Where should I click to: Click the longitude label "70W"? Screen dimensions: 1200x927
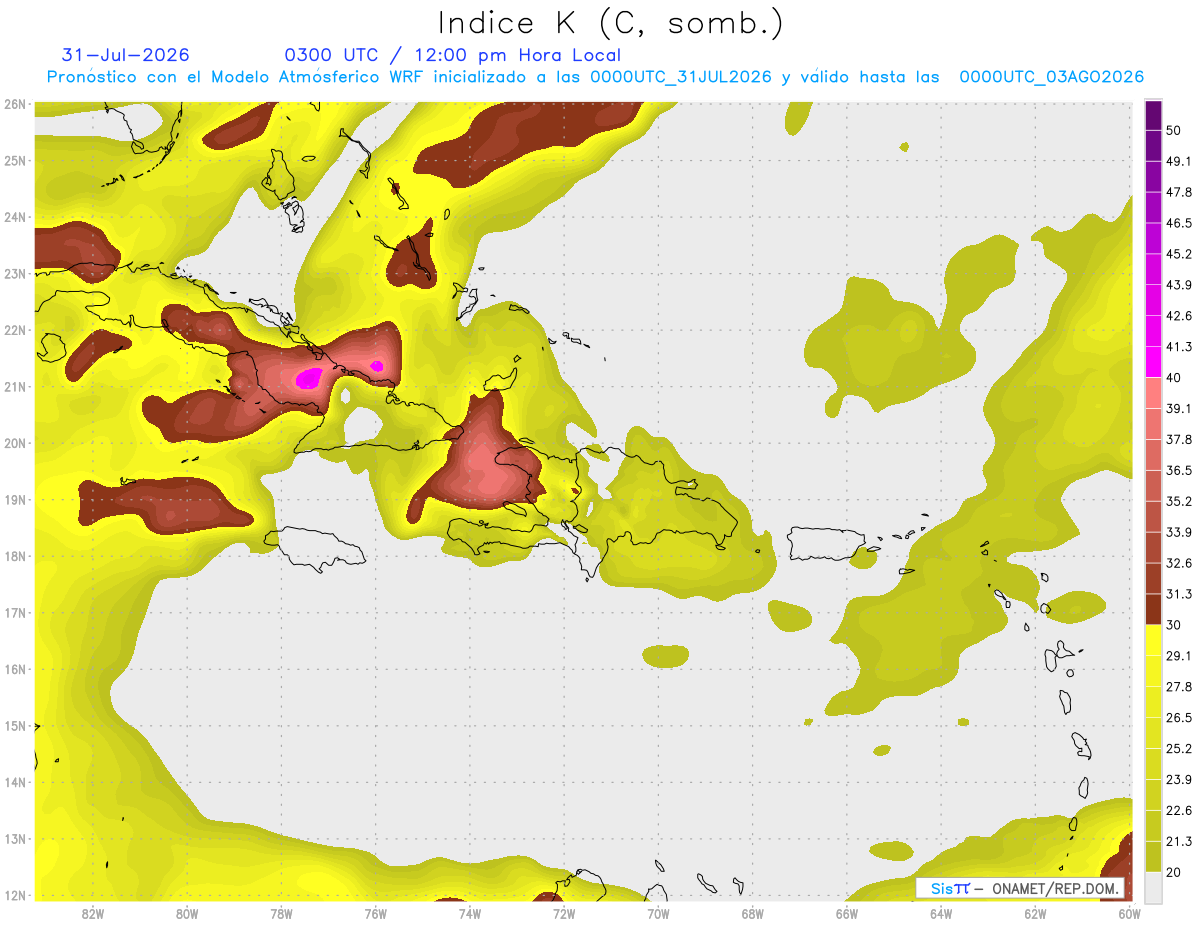(x=658, y=914)
